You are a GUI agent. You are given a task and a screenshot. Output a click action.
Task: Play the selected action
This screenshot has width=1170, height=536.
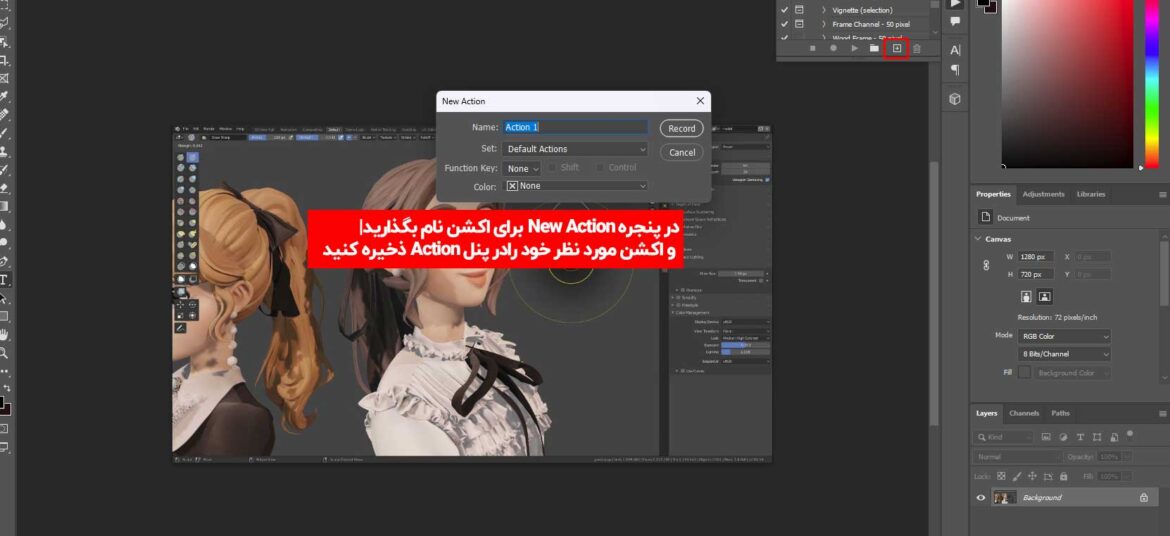pyautogui.click(x=854, y=49)
